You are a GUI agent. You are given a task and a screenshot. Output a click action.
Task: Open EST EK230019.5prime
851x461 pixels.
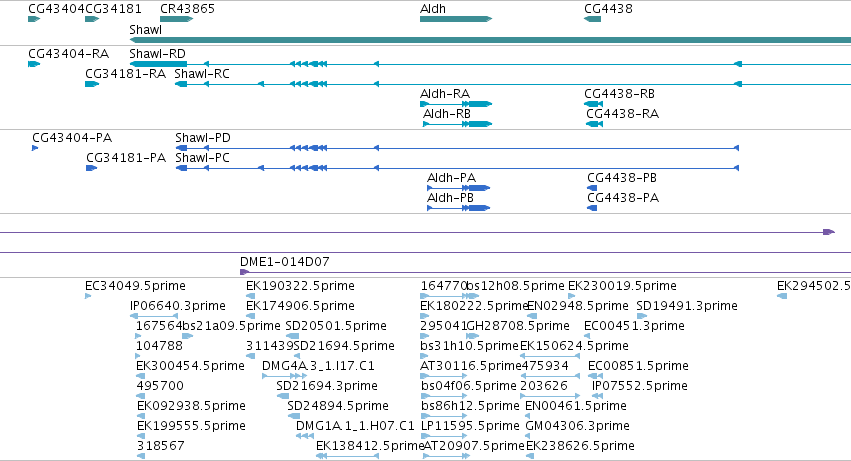click(x=622, y=286)
